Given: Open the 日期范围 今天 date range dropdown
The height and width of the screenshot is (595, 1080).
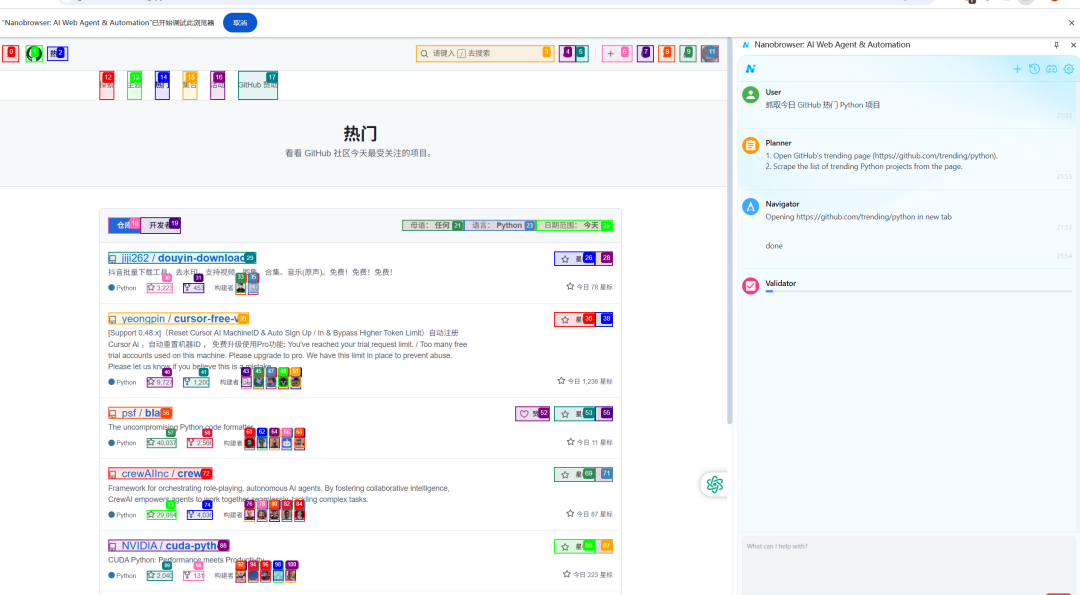Looking at the screenshot, I should click(574, 225).
